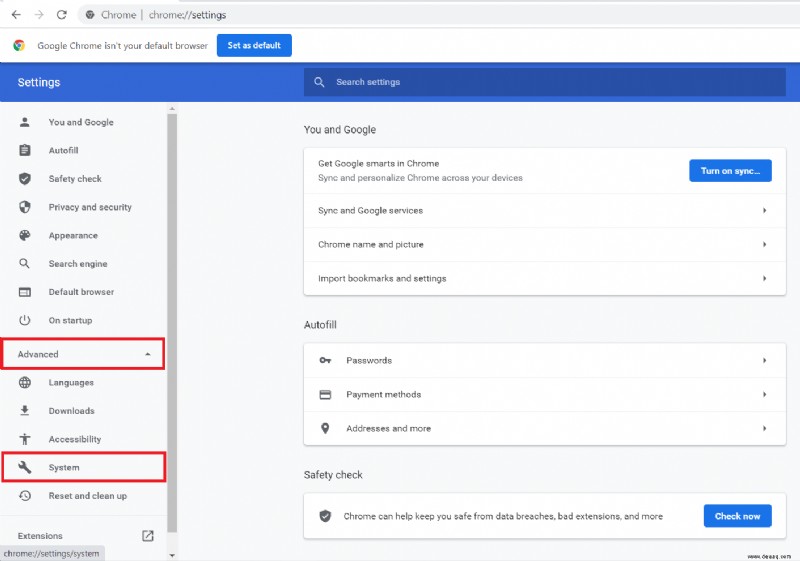Open Import bookmarks and settings row arrow
The image size is (800, 561).
(764, 278)
